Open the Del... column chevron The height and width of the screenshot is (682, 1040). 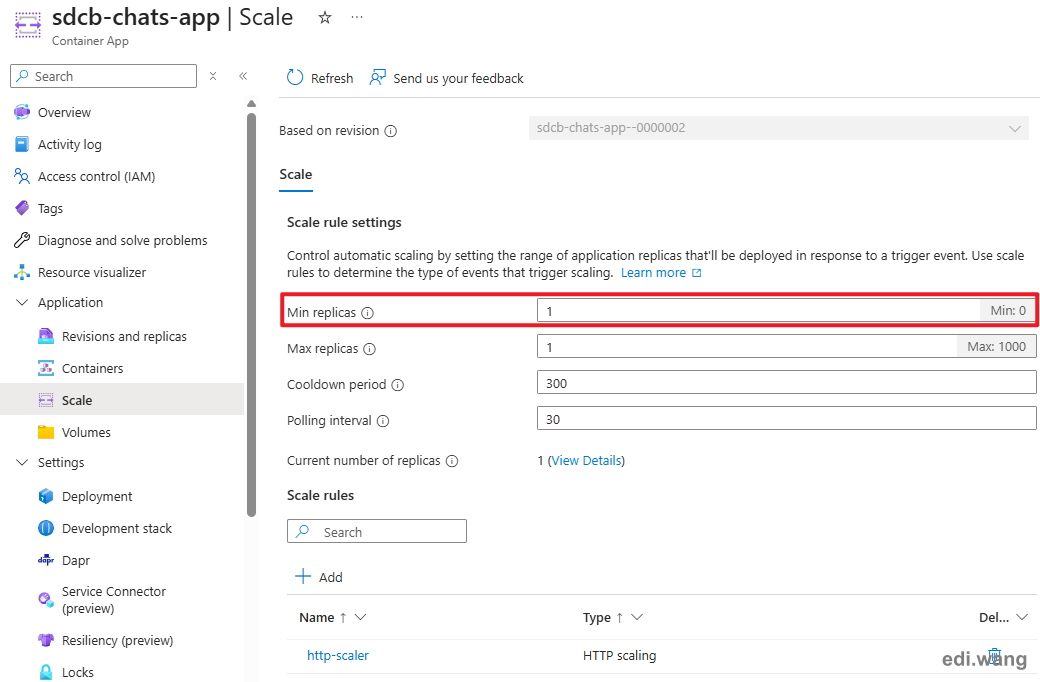click(x=1022, y=618)
